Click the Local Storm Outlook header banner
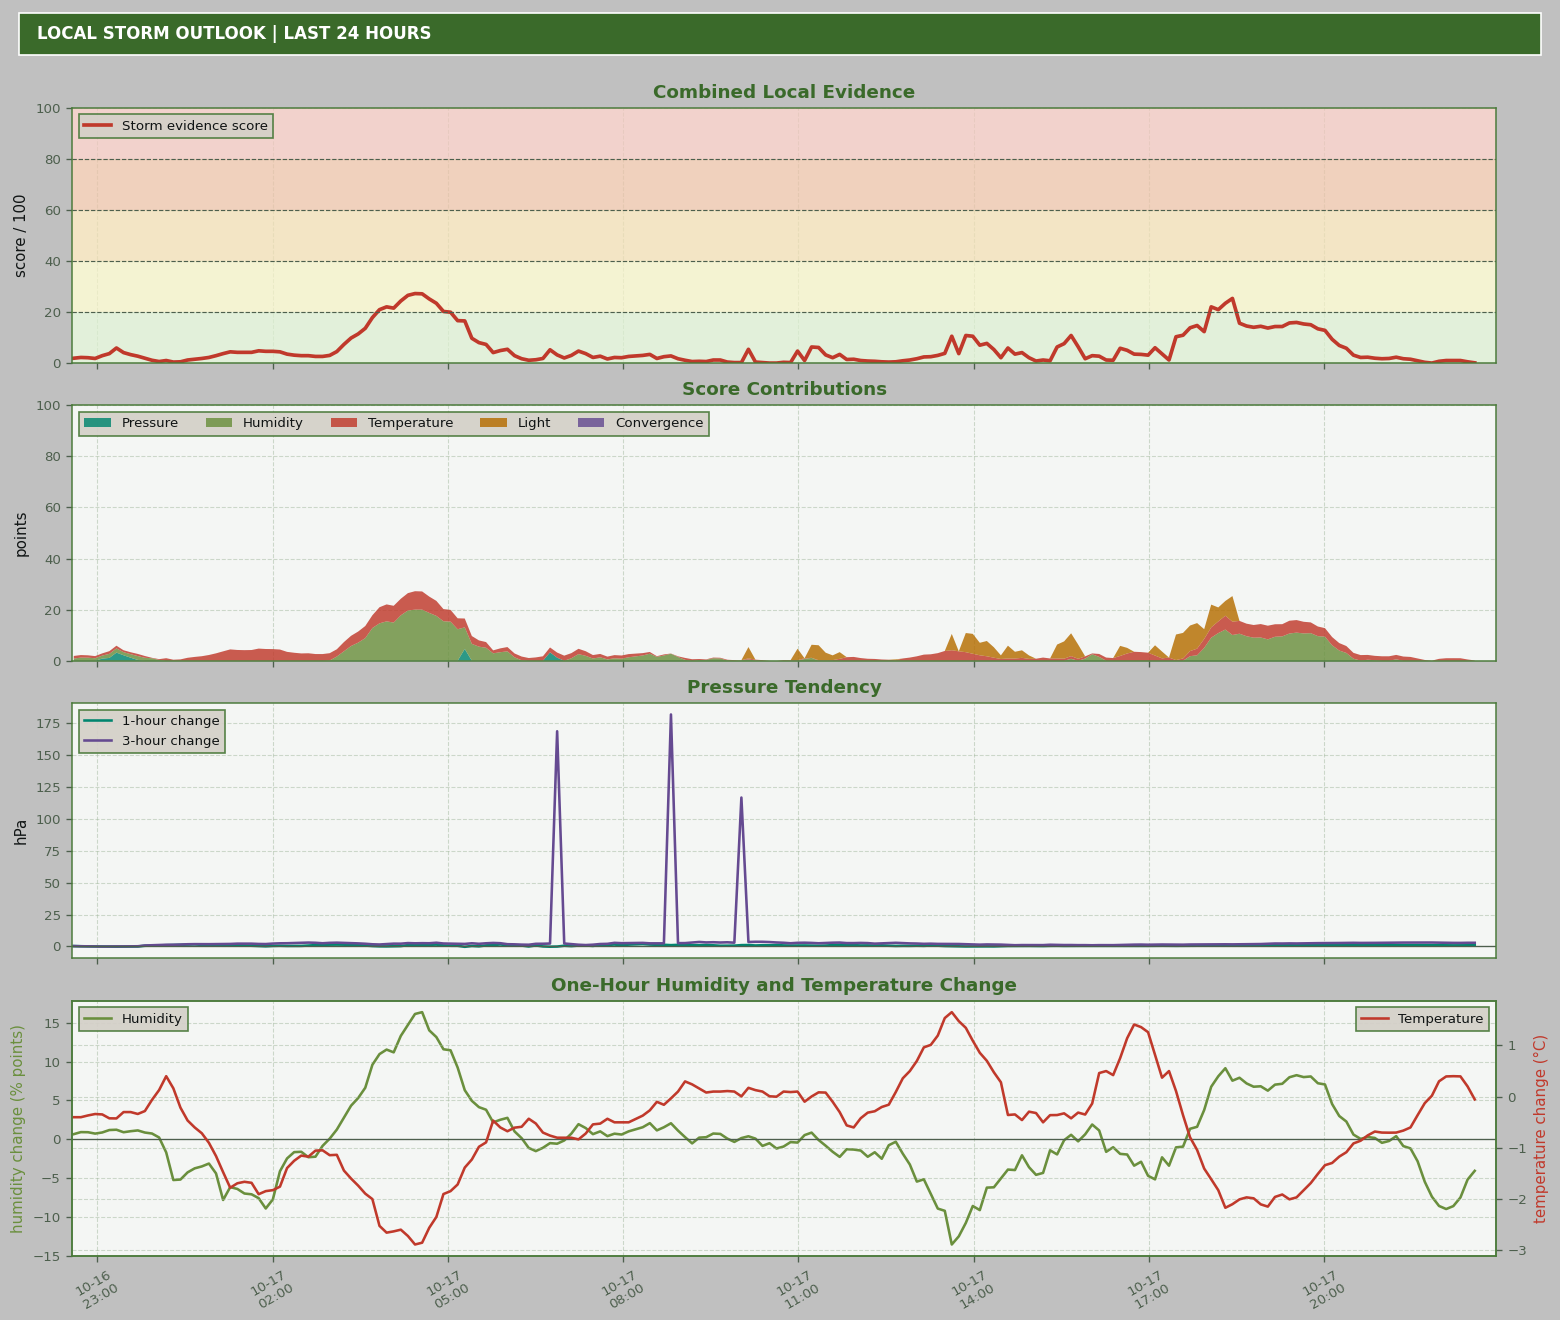The width and height of the screenshot is (1560, 1320). click(x=780, y=34)
